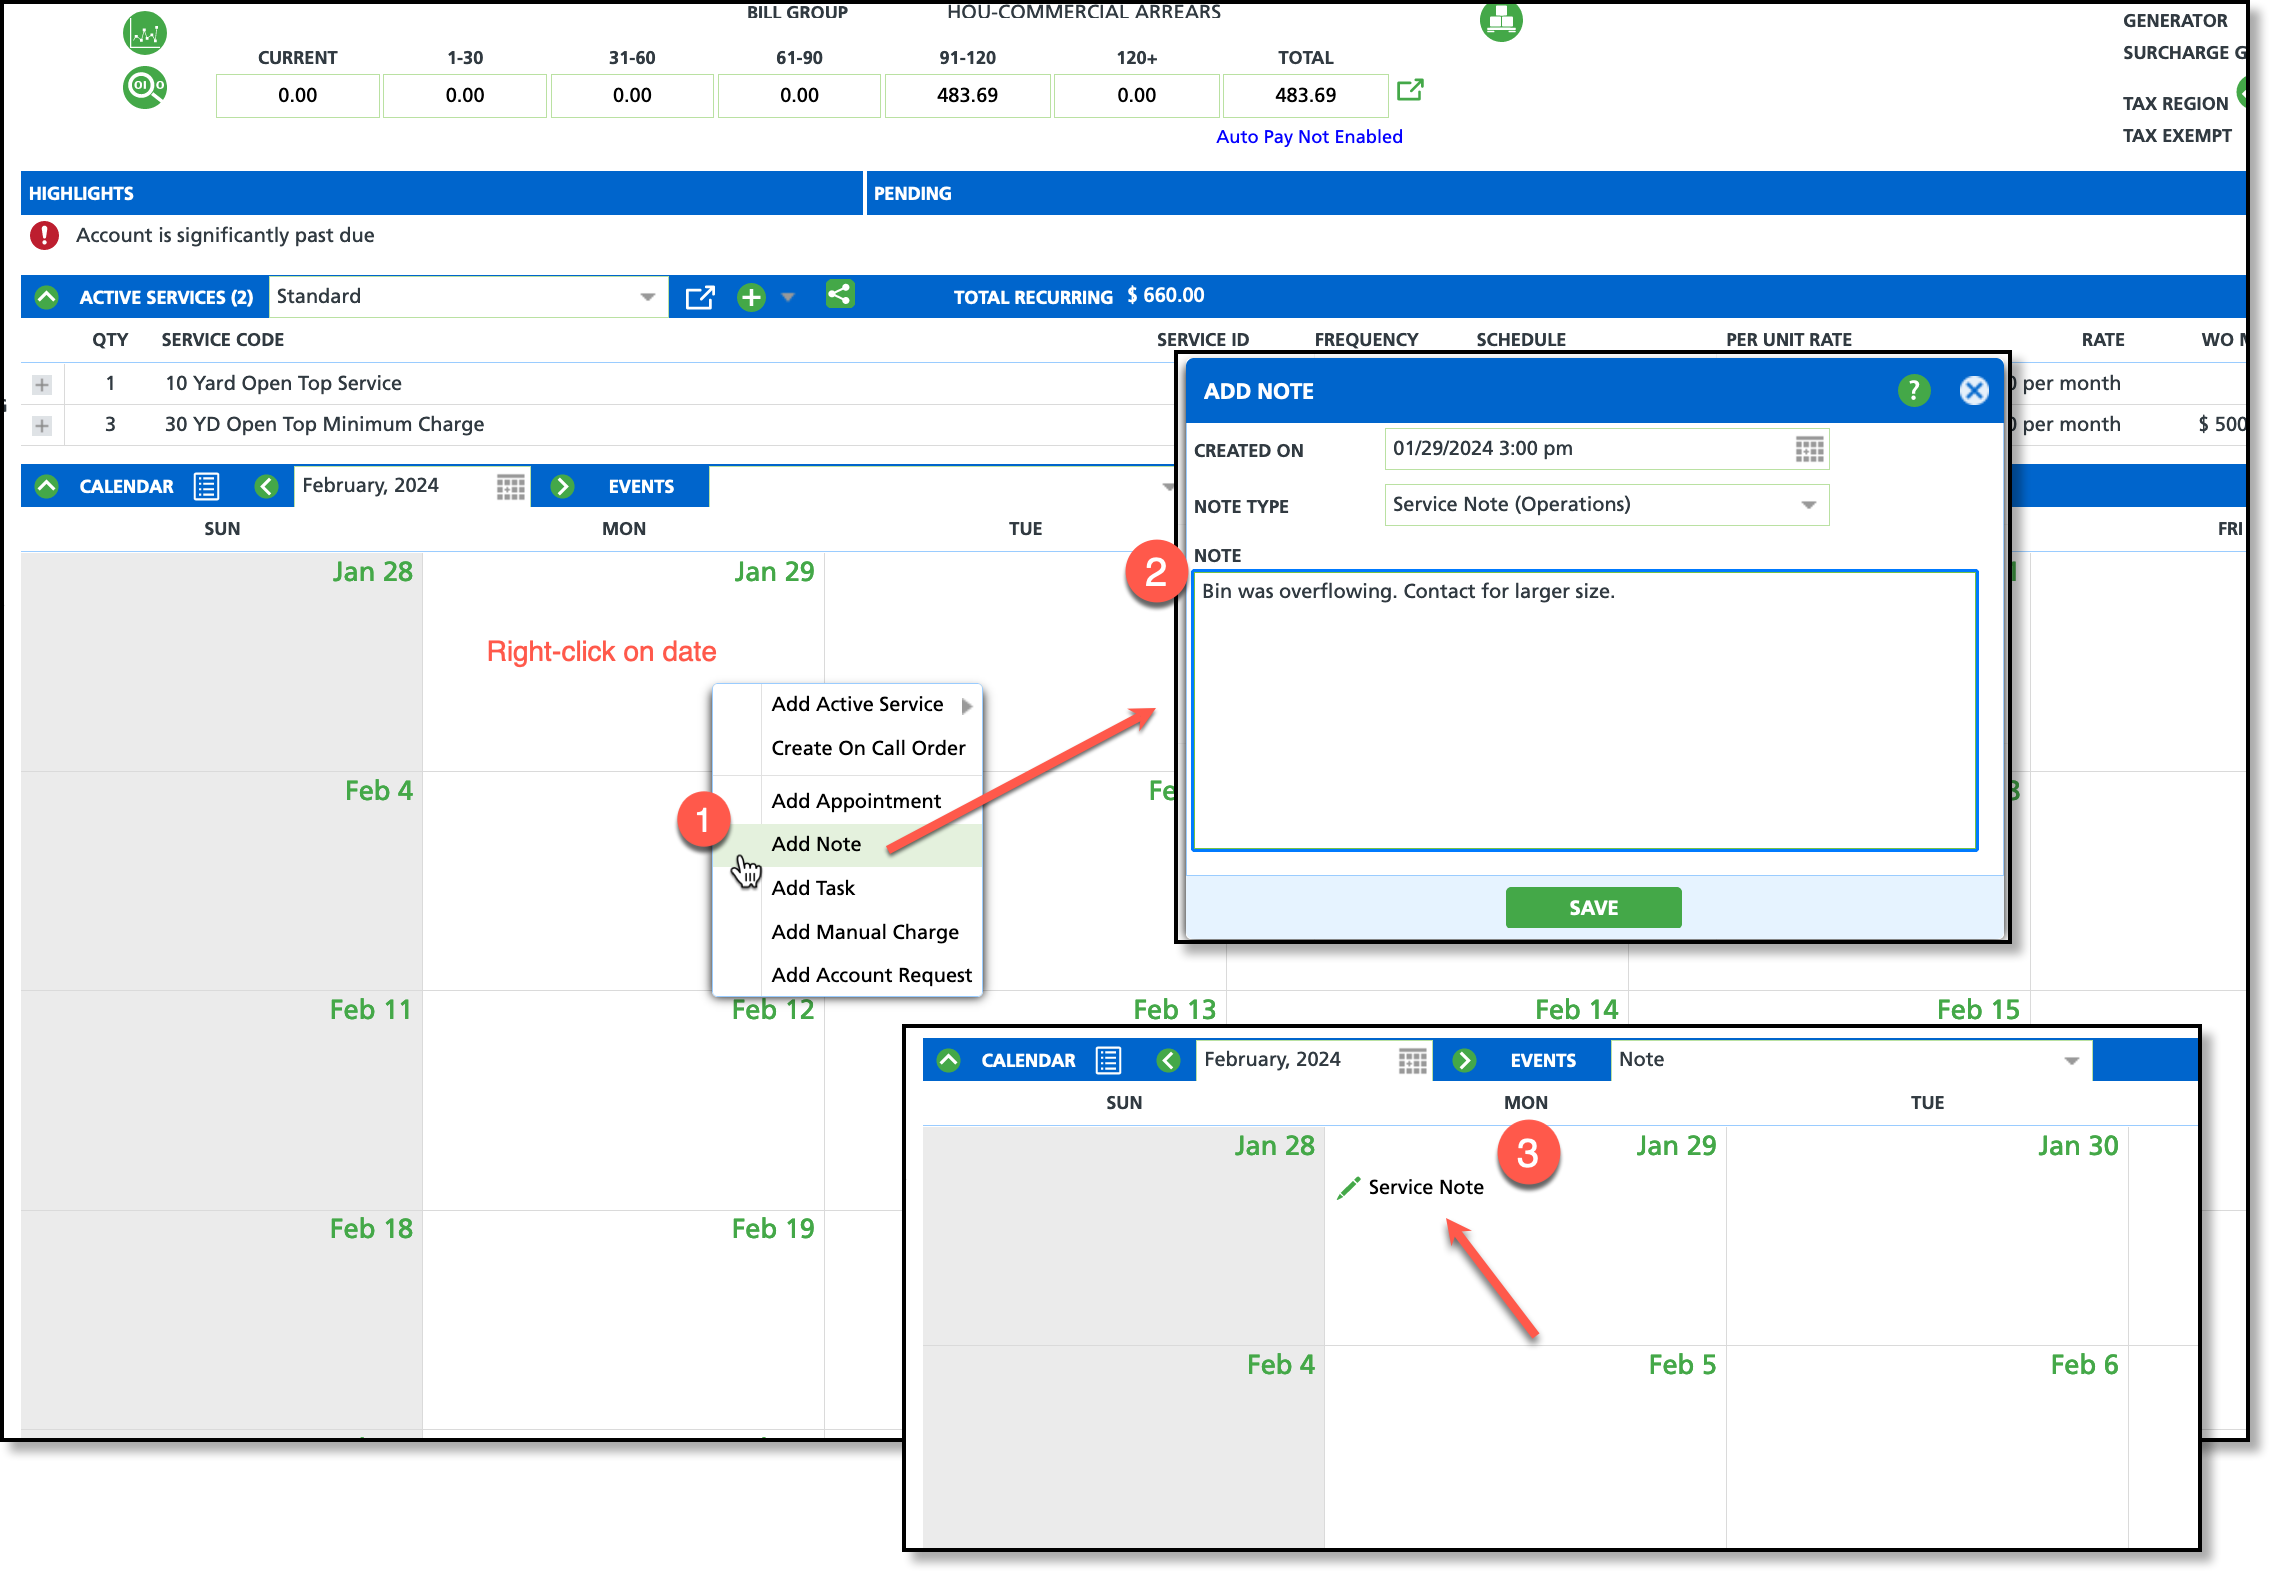The image size is (2270, 1572).
Task: Open the Created On date picker icon
Action: (x=1809, y=449)
